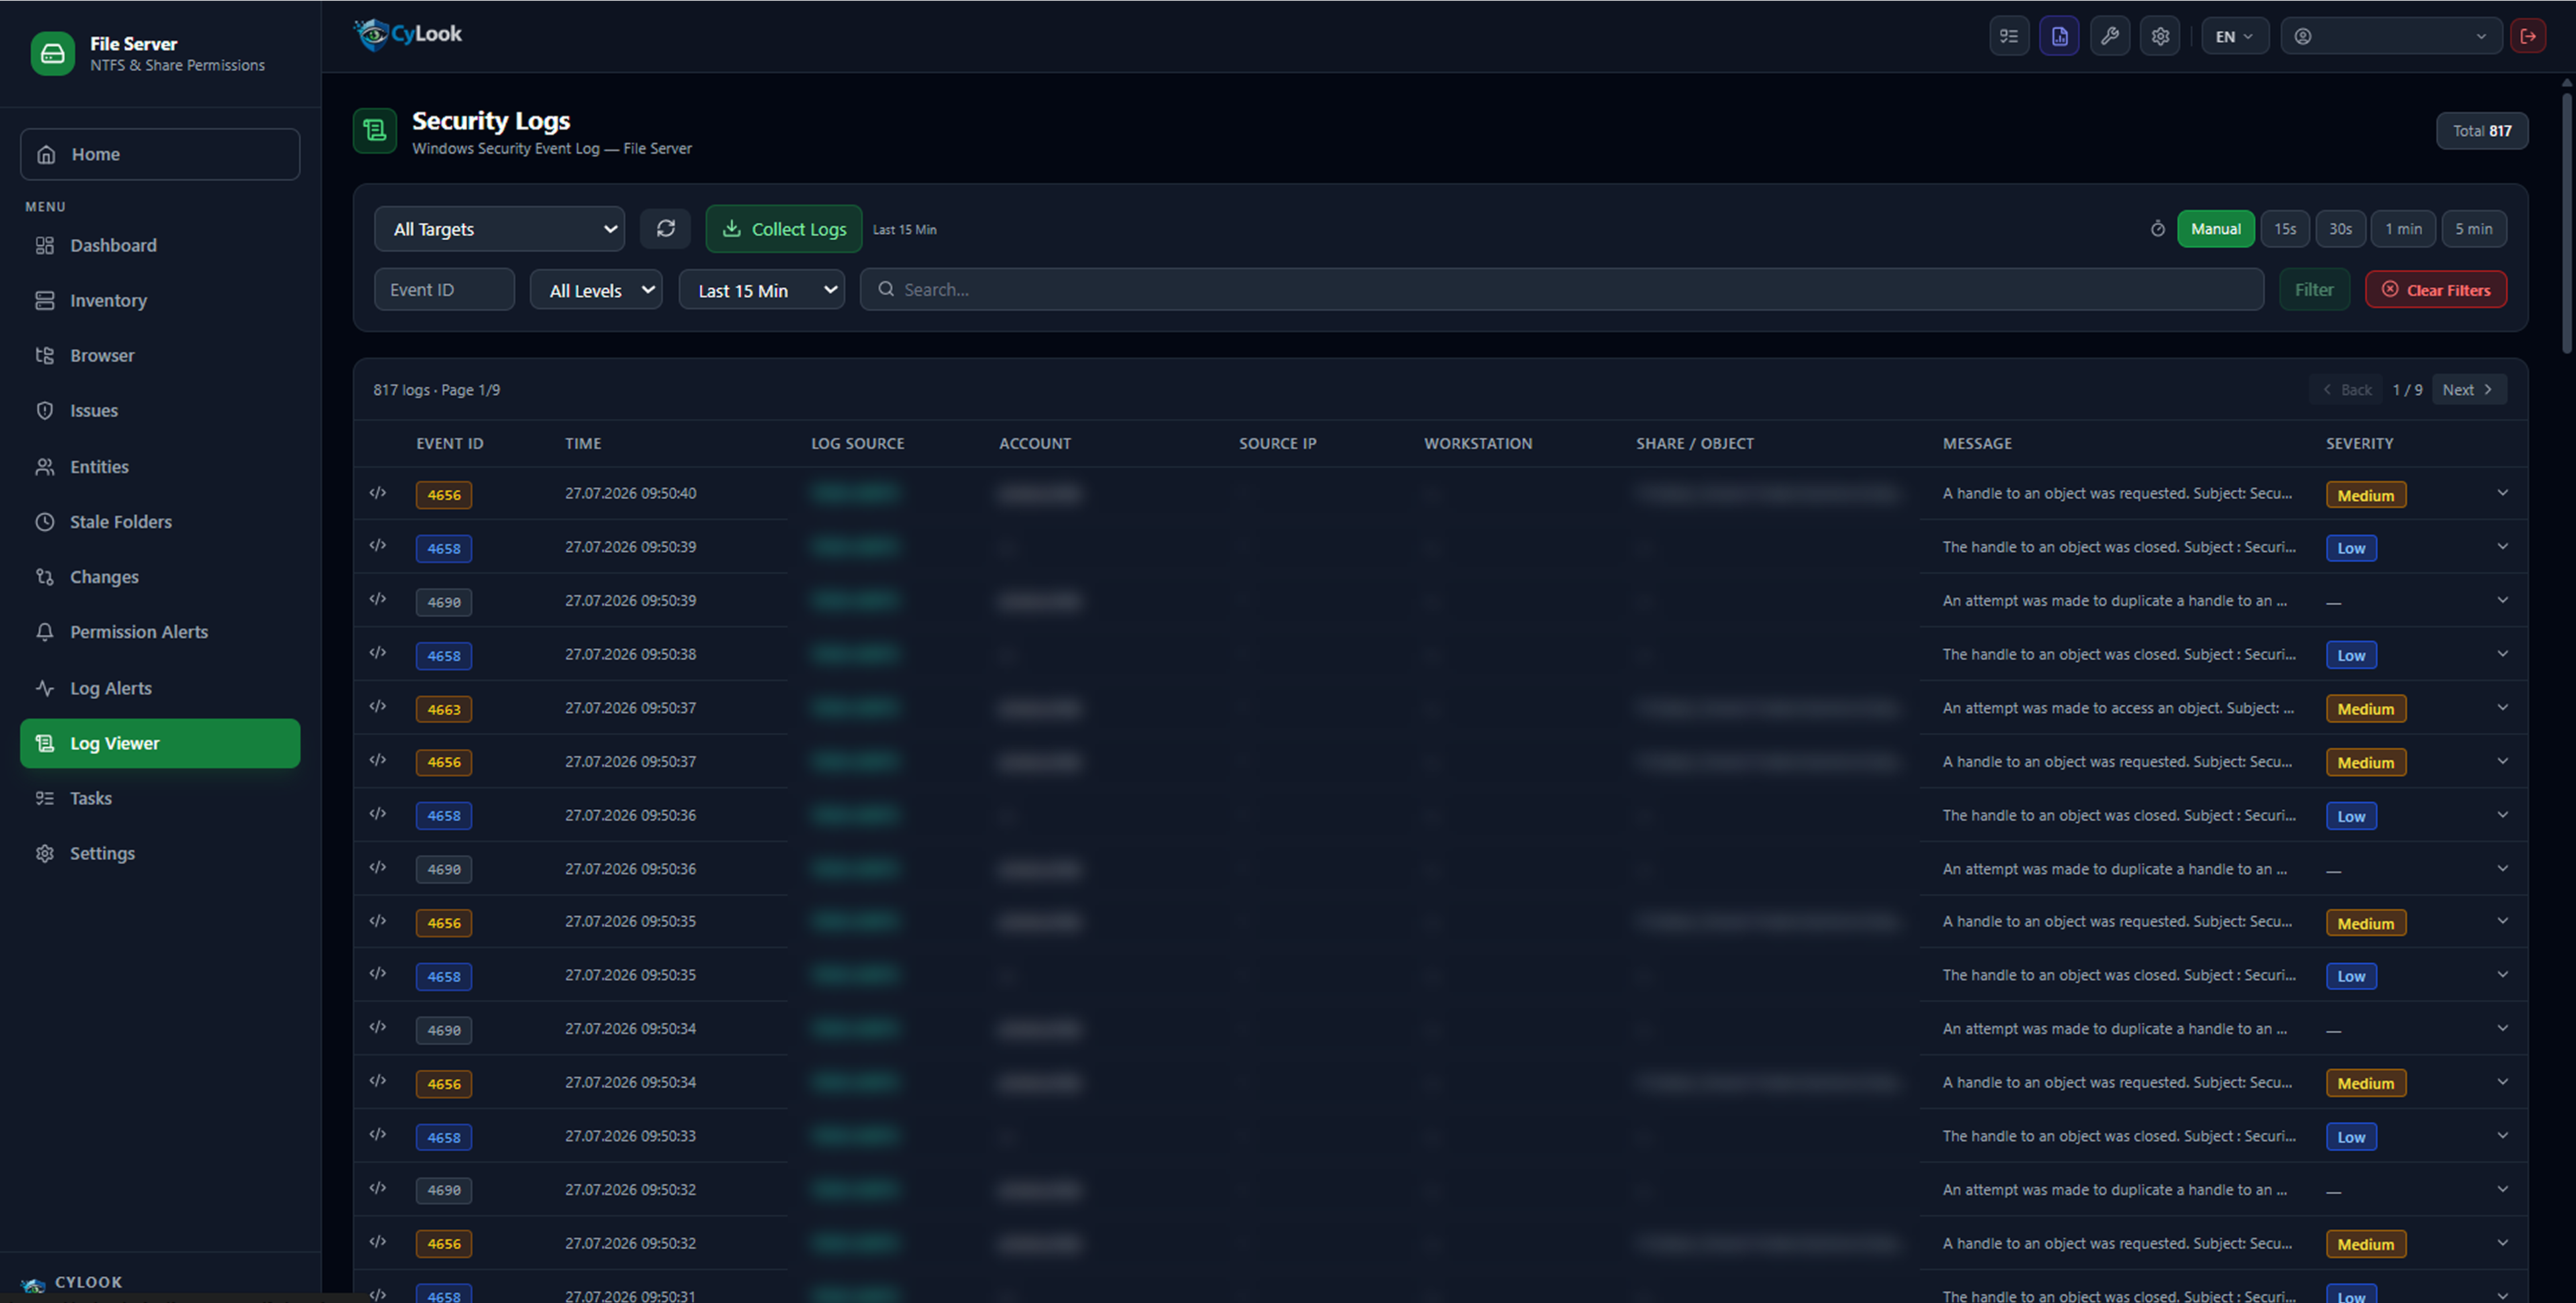
Task: Set auto-refresh to 15s
Action: pos(2285,229)
